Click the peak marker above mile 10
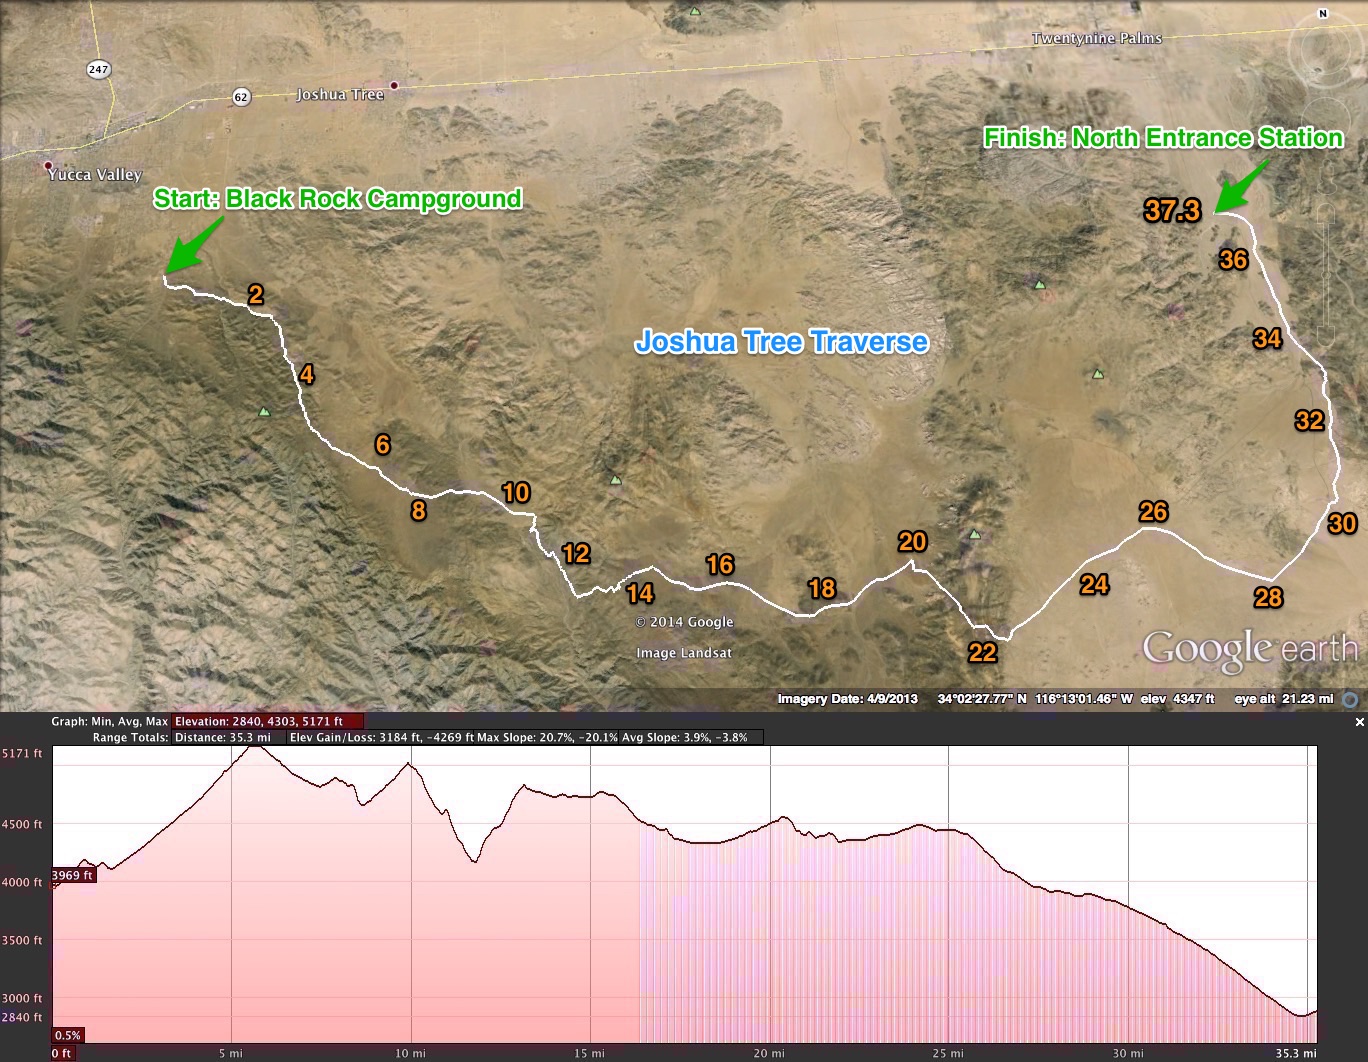Viewport: 1368px width, 1062px height. coord(615,479)
